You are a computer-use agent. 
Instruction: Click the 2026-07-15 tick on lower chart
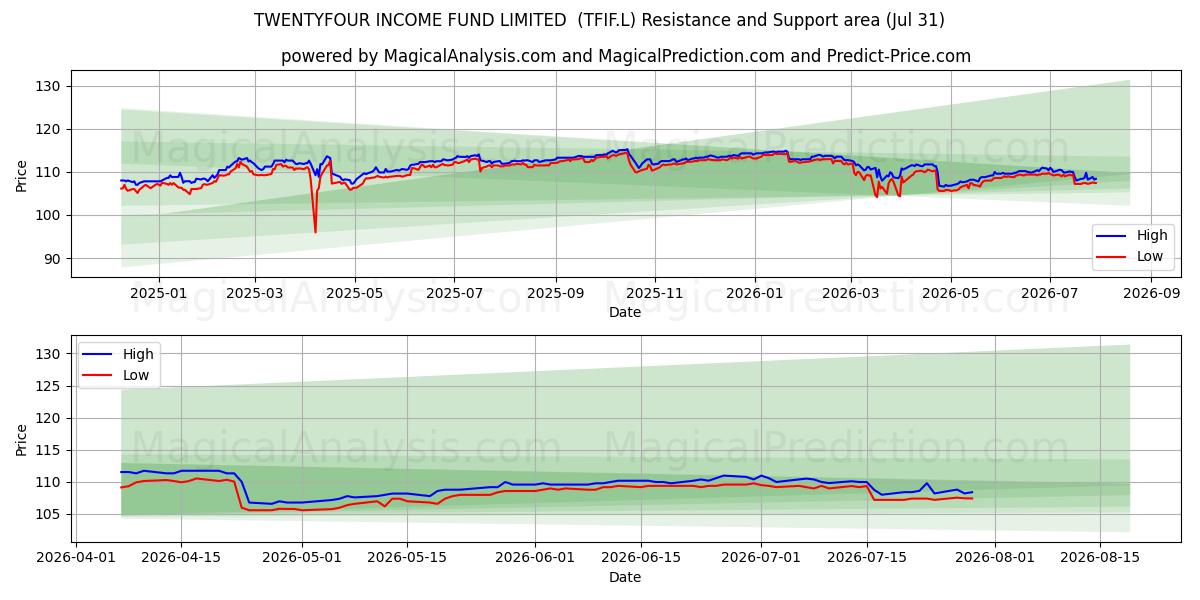point(866,559)
